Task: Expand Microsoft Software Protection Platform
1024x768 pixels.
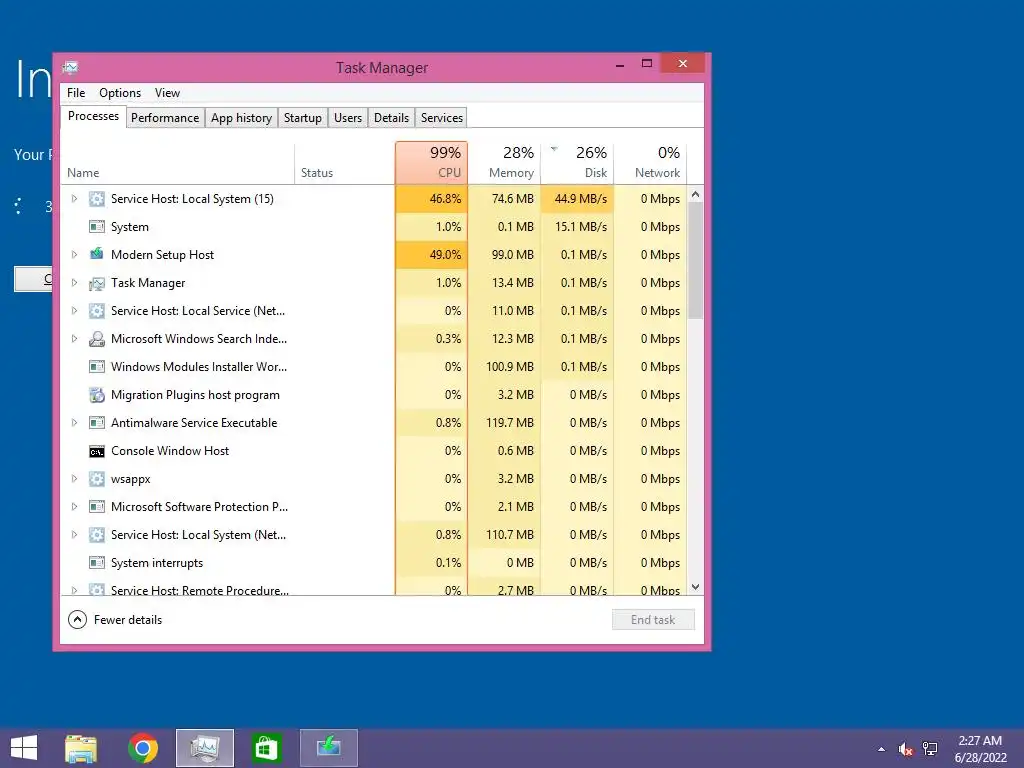Action: (x=74, y=507)
